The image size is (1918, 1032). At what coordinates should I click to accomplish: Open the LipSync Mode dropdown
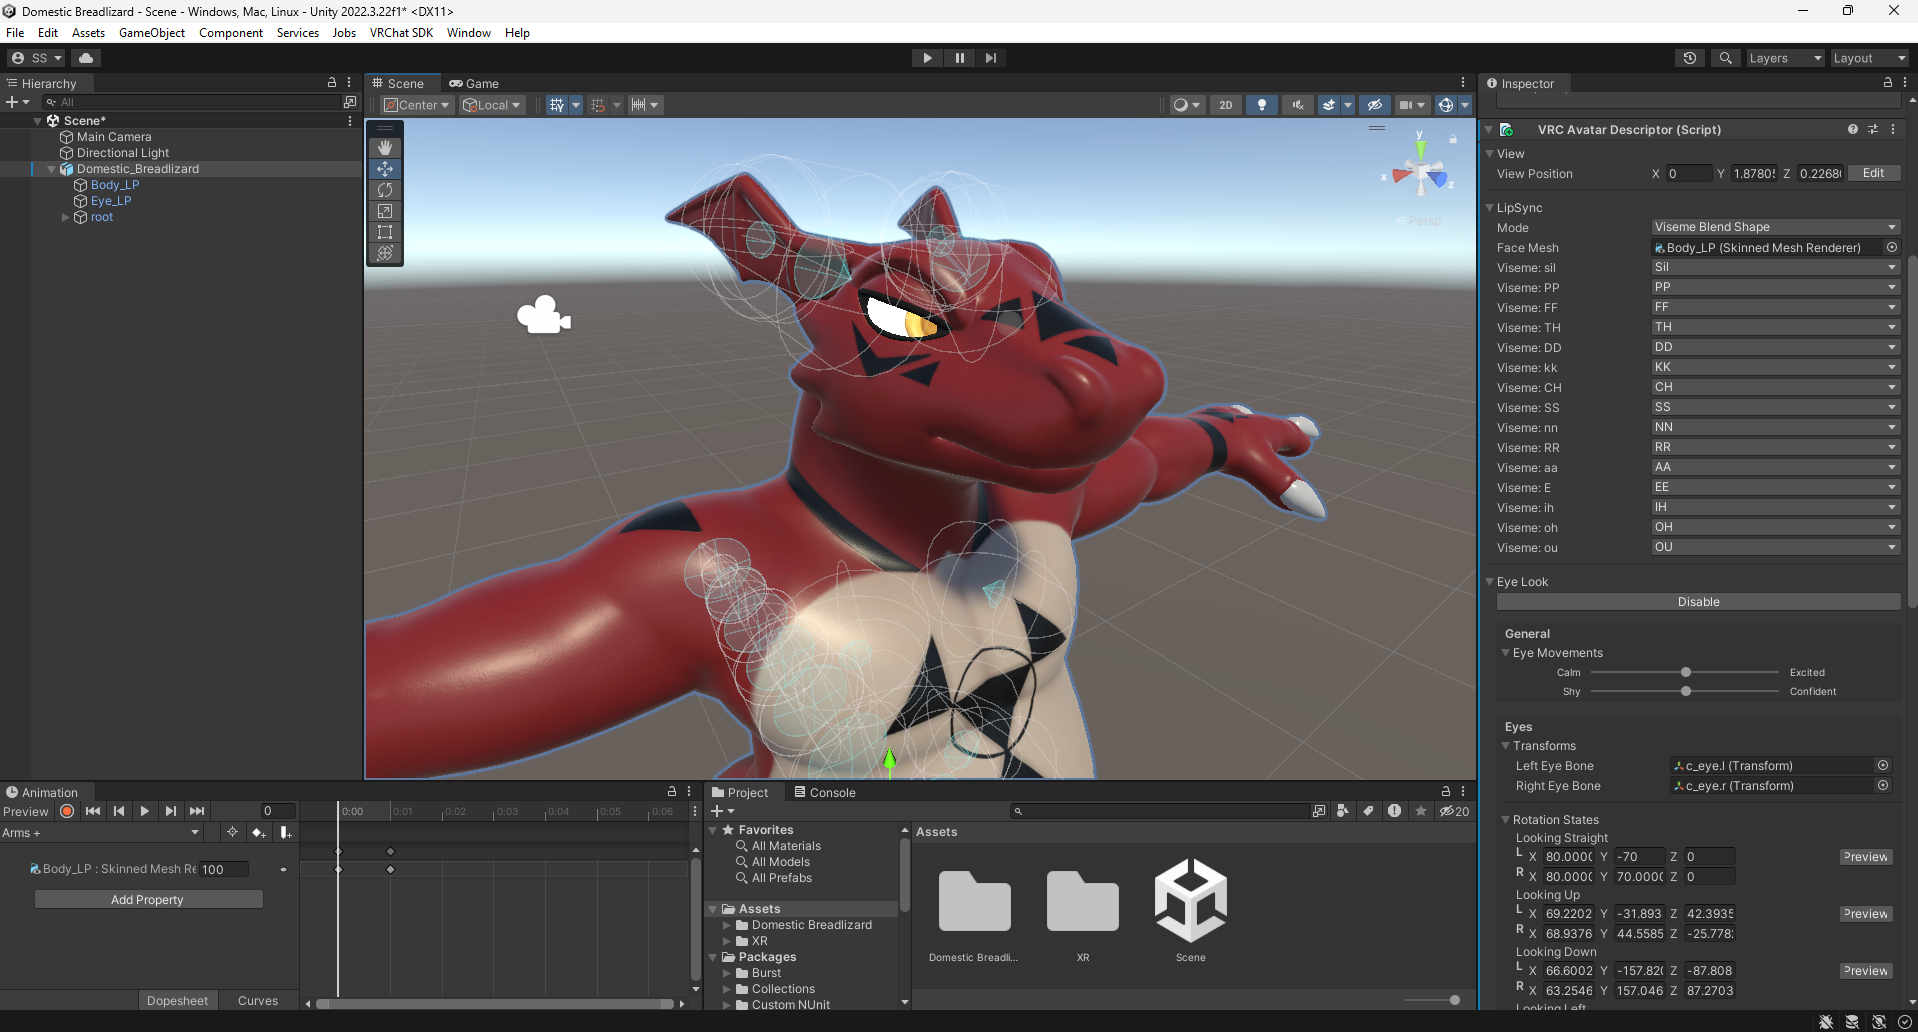tap(1774, 227)
